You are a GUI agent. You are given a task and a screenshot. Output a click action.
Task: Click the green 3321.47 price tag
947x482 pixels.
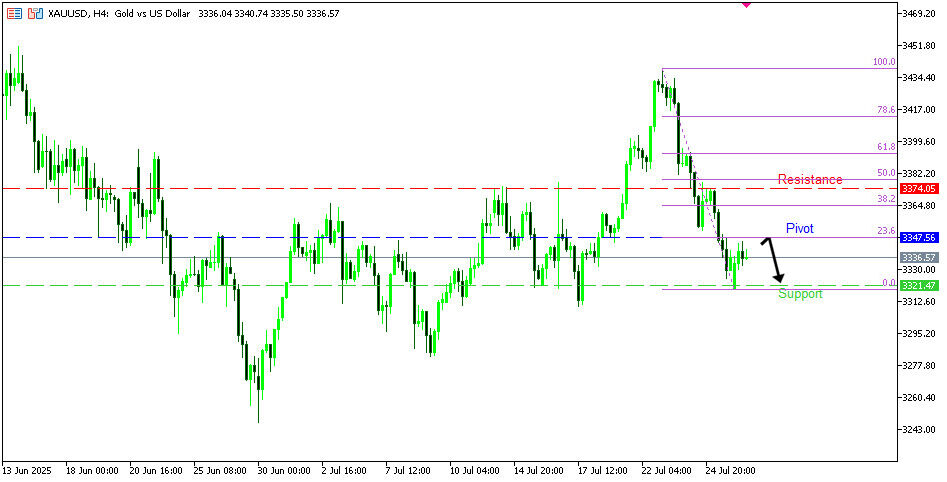[917, 286]
